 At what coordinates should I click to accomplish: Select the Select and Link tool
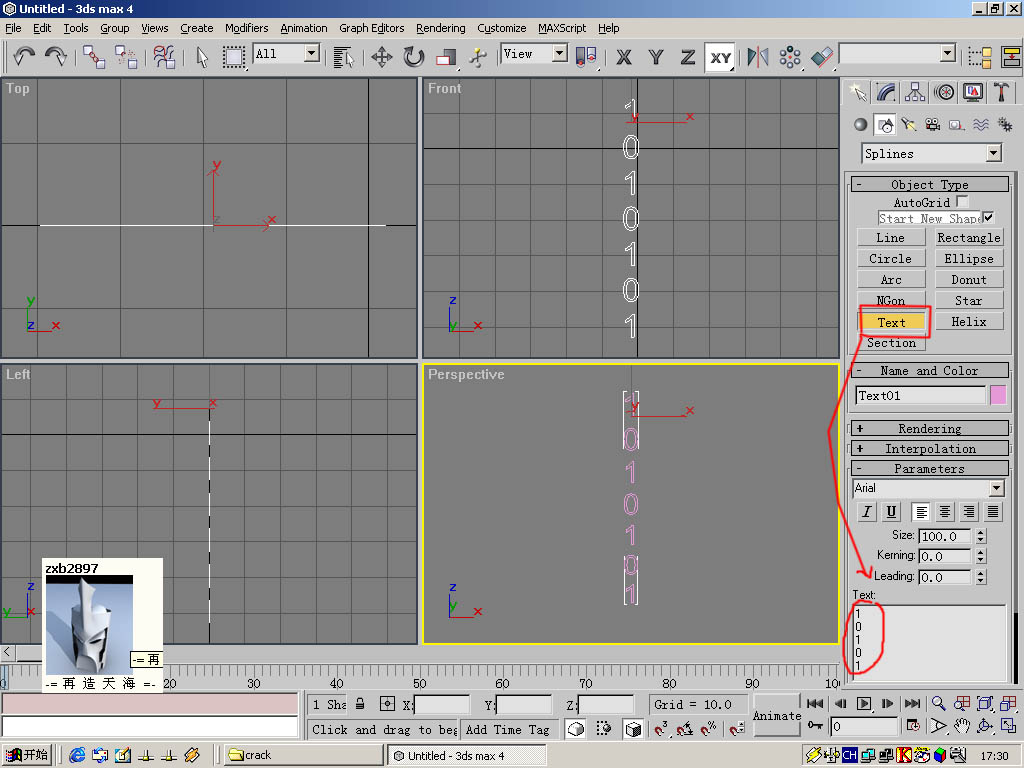click(94, 57)
